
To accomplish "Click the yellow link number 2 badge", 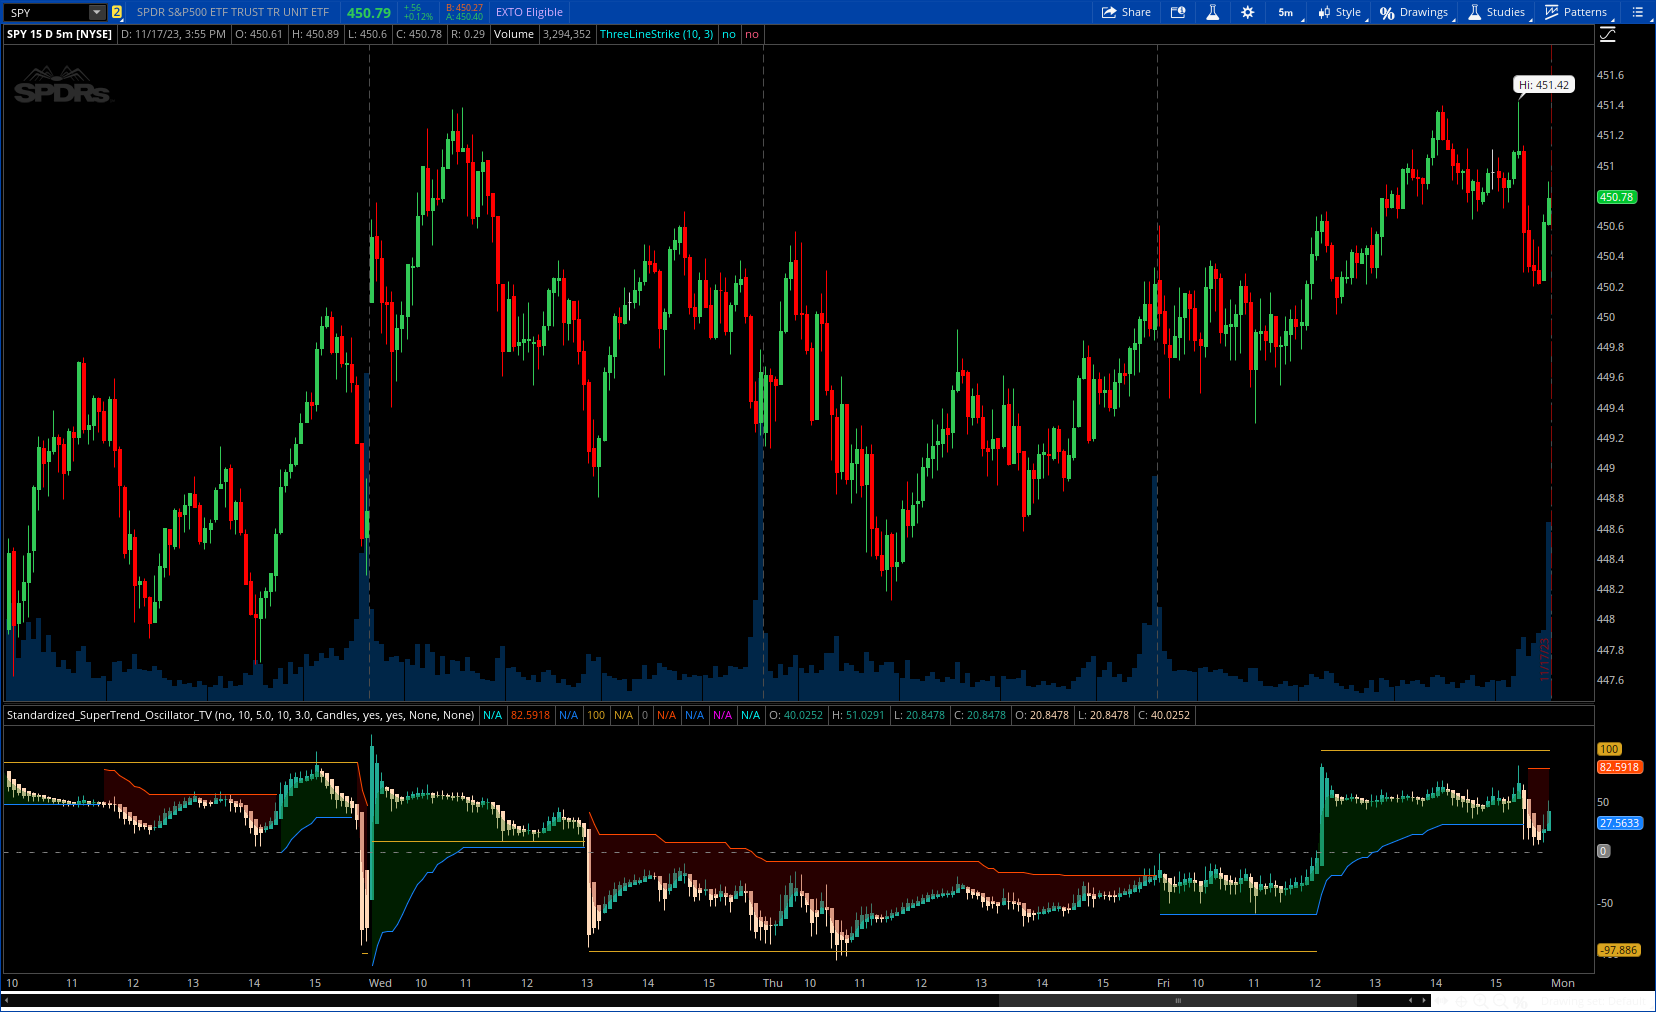I will click(117, 12).
